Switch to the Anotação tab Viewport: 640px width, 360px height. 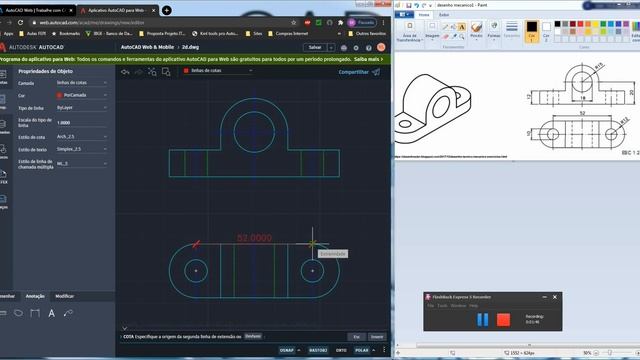(x=35, y=296)
